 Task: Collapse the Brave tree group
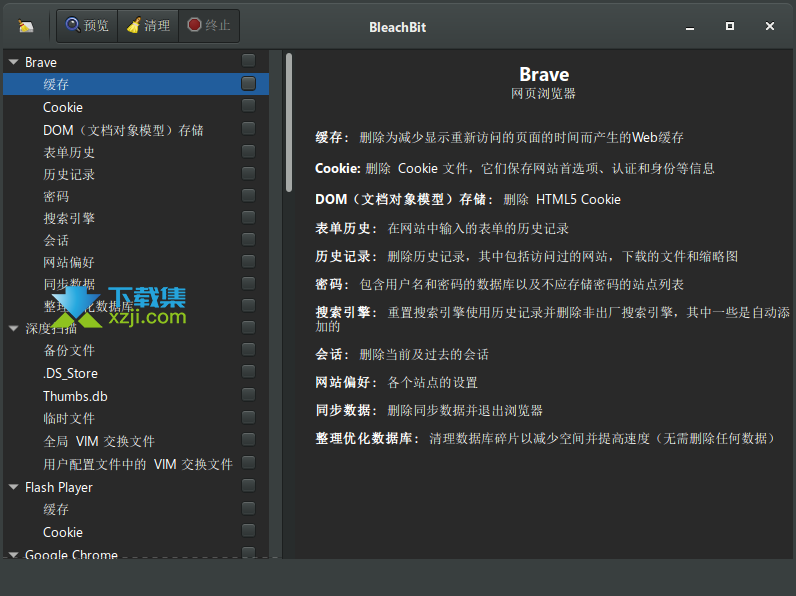click(x=14, y=62)
